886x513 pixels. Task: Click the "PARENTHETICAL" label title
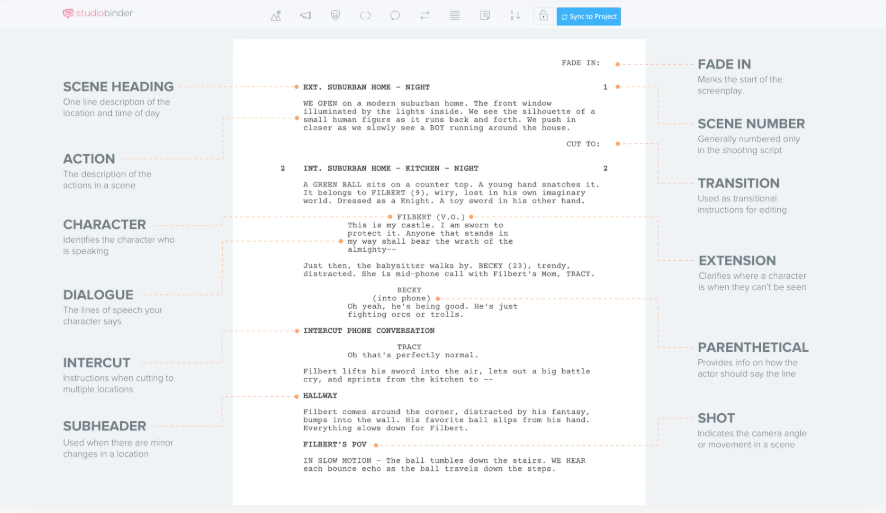point(753,347)
